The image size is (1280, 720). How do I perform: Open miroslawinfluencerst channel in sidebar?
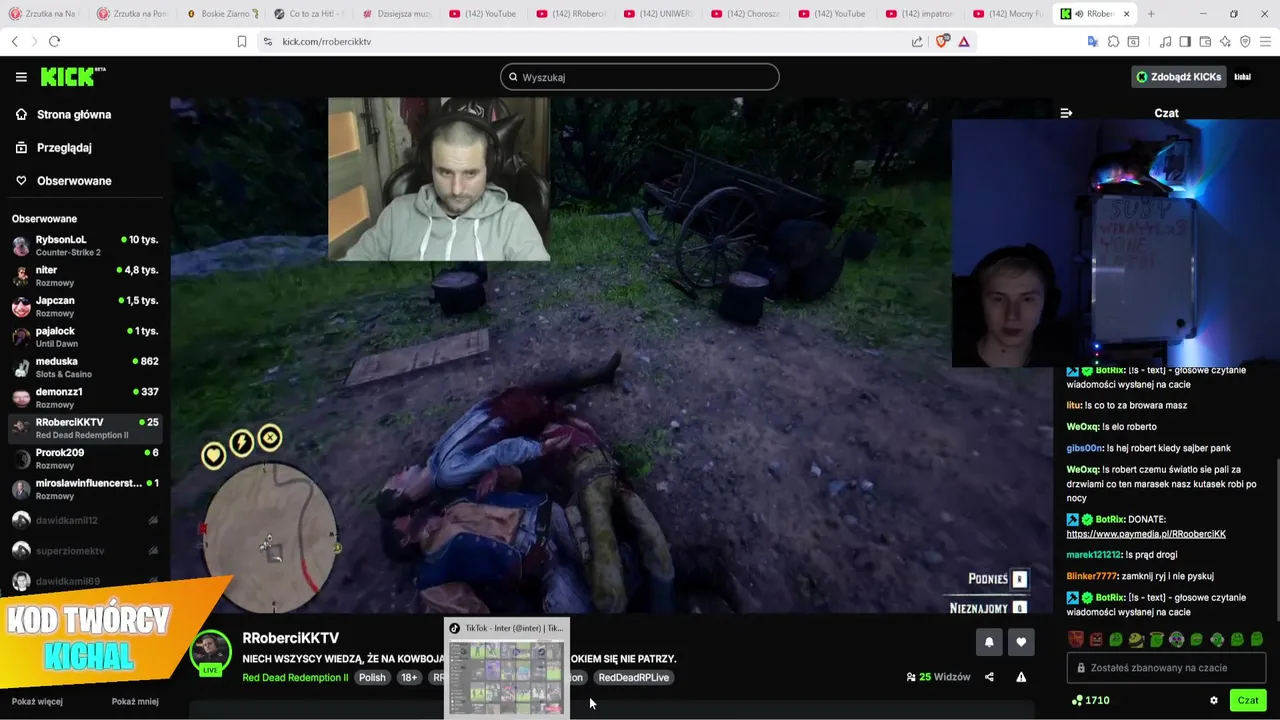(85, 489)
